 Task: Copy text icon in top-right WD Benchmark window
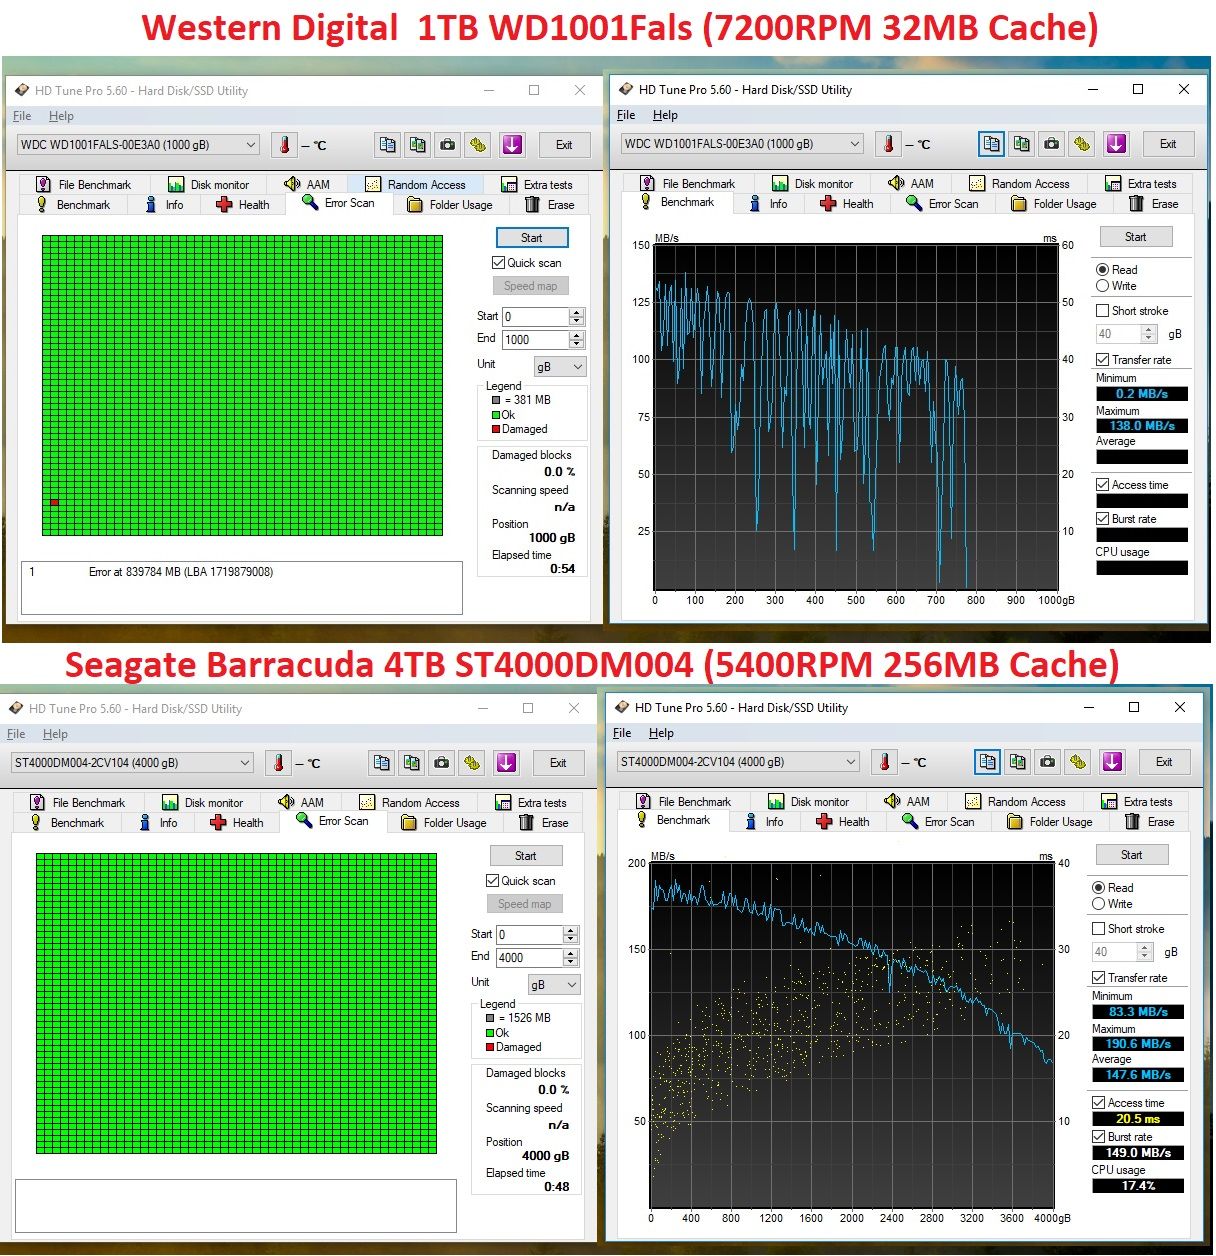coord(991,144)
